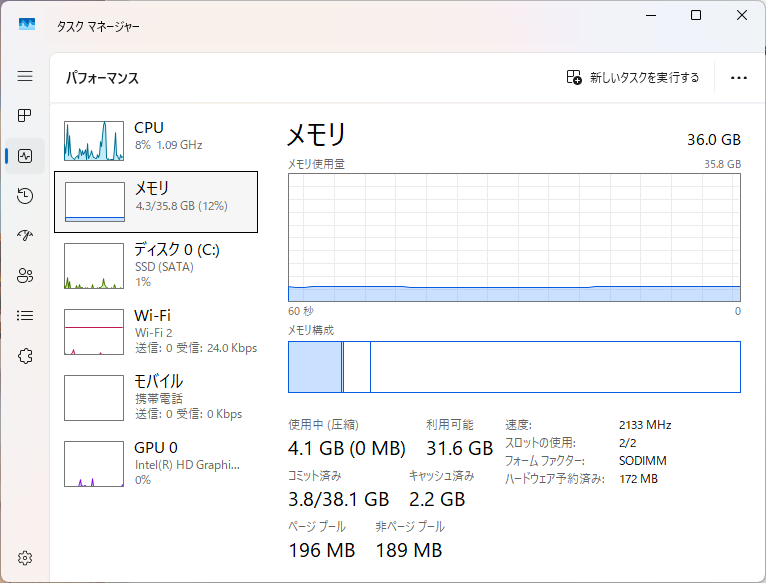Screen dimensions: 766x583
Task: Click the メモリ構成 memory composition bar
Action: (x=514, y=367)
